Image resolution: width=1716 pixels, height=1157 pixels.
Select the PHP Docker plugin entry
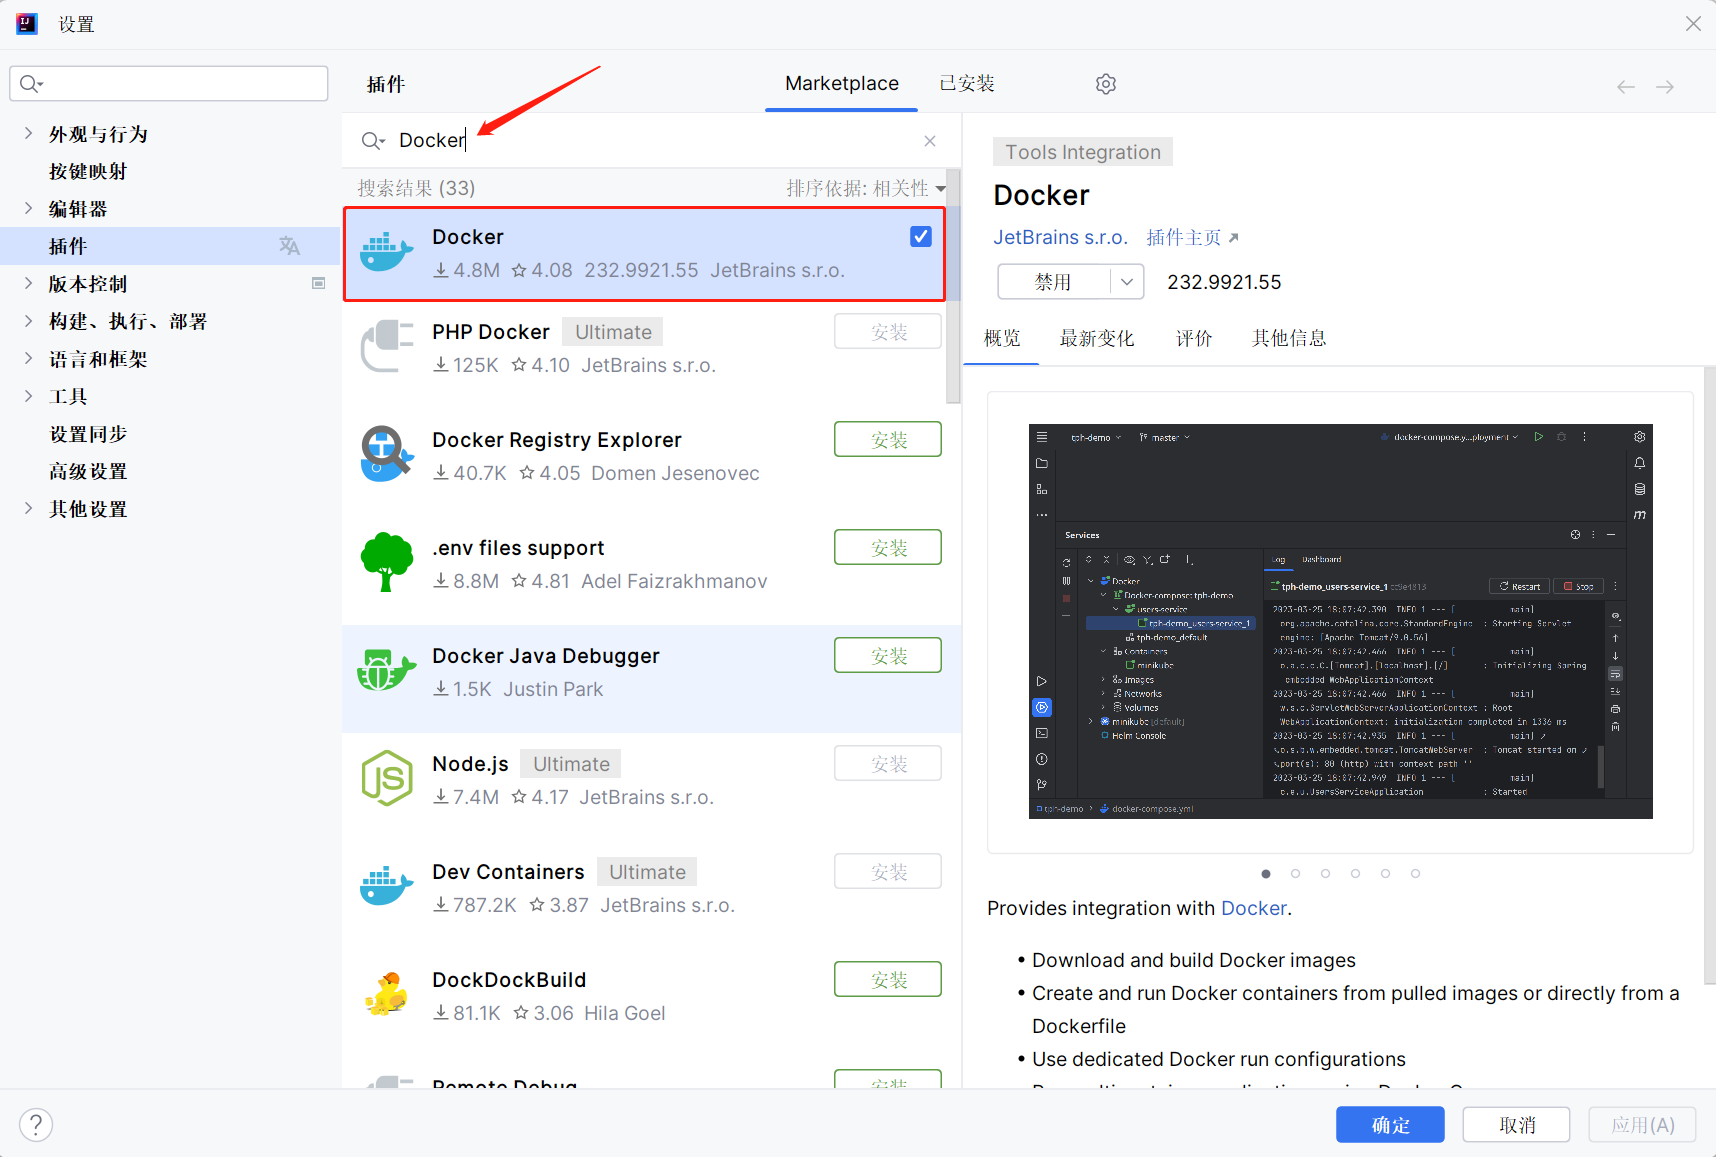644,348
